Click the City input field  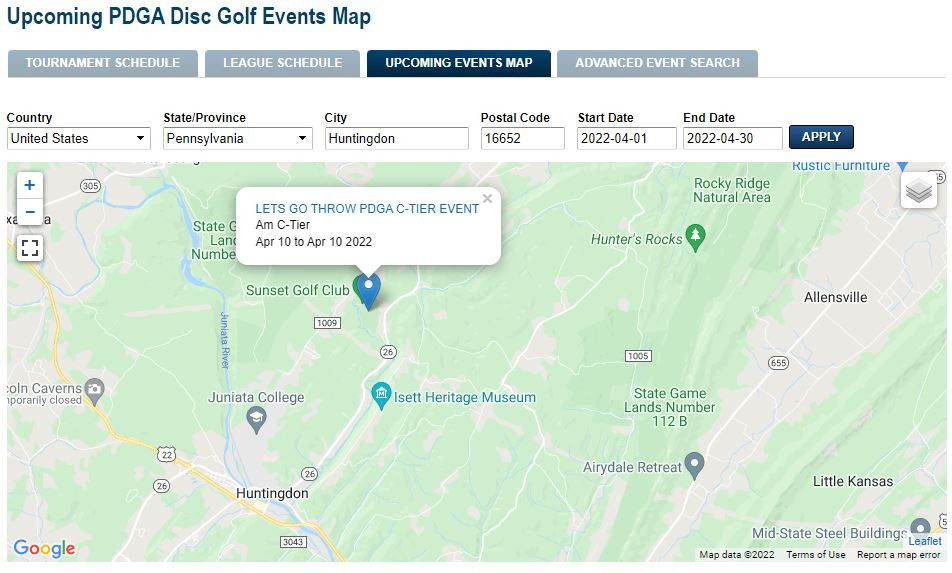tap(396, 138)
